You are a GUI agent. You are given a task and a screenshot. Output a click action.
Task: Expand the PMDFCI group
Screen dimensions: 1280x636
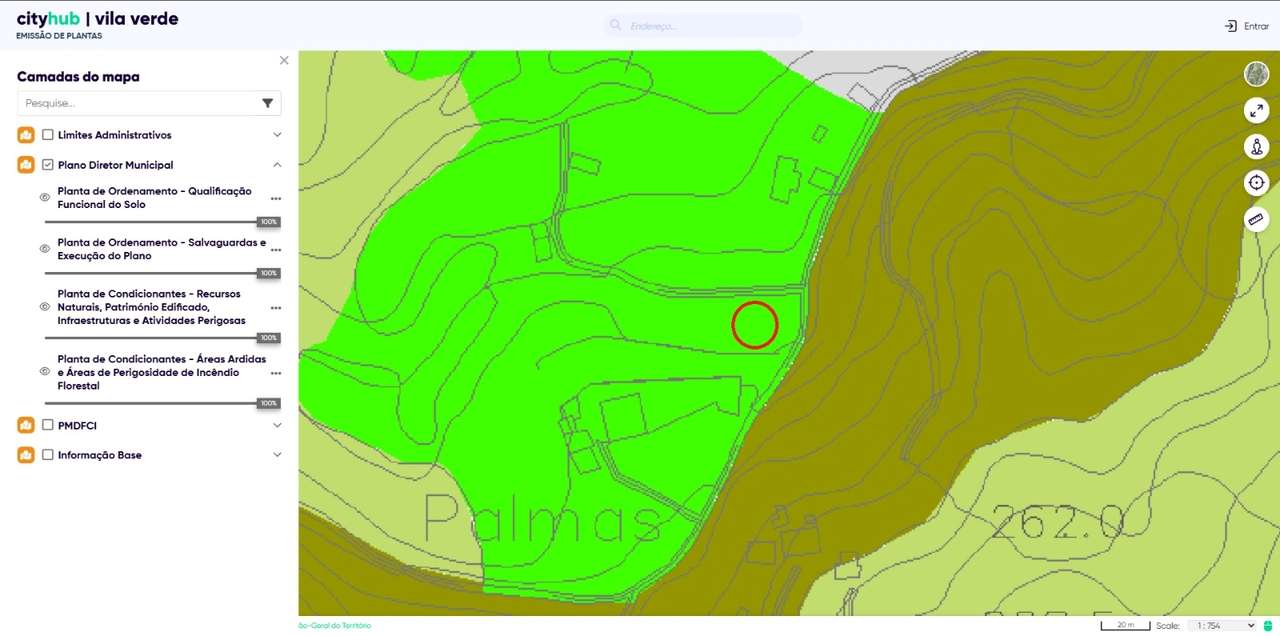[x=277, y=425]
